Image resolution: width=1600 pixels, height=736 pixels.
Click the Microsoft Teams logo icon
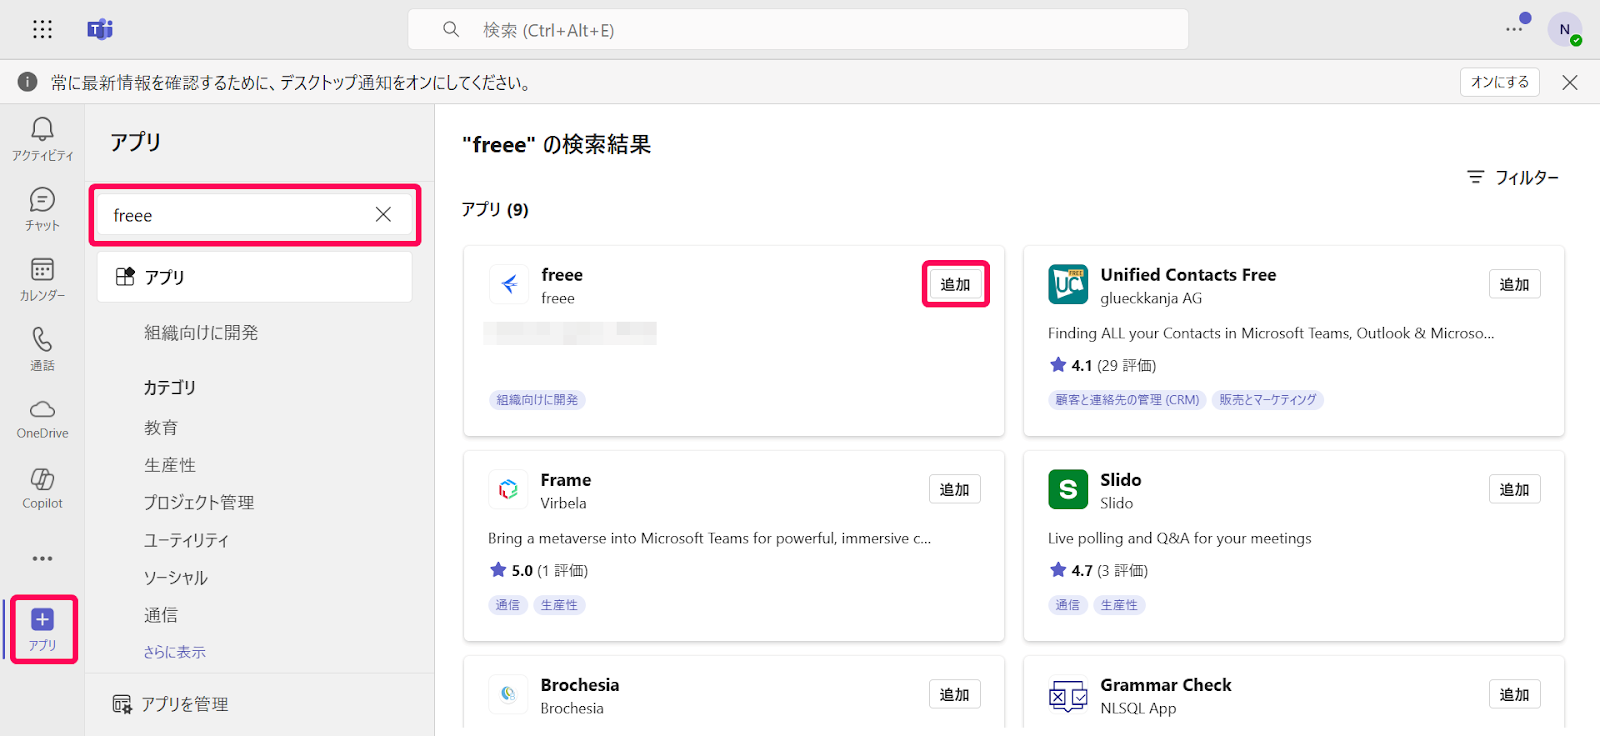100,29
